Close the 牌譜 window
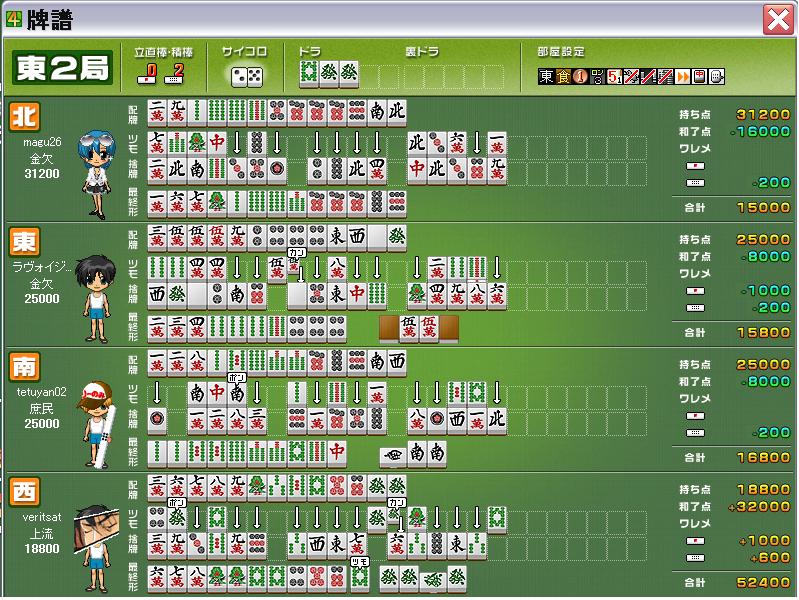Screen dimensions: 799x600 click(x=778, y=19)
